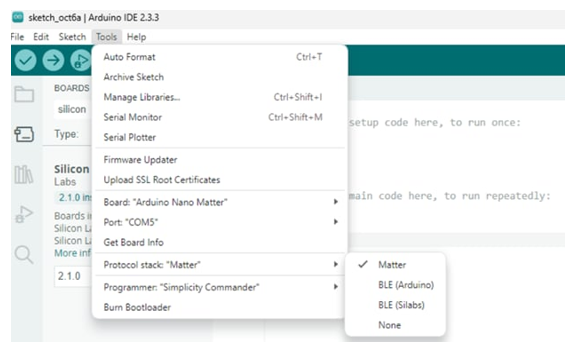583x360 pixels.
Task: Open the Boards Manager sidebar icon
Action: coord(24,134)
